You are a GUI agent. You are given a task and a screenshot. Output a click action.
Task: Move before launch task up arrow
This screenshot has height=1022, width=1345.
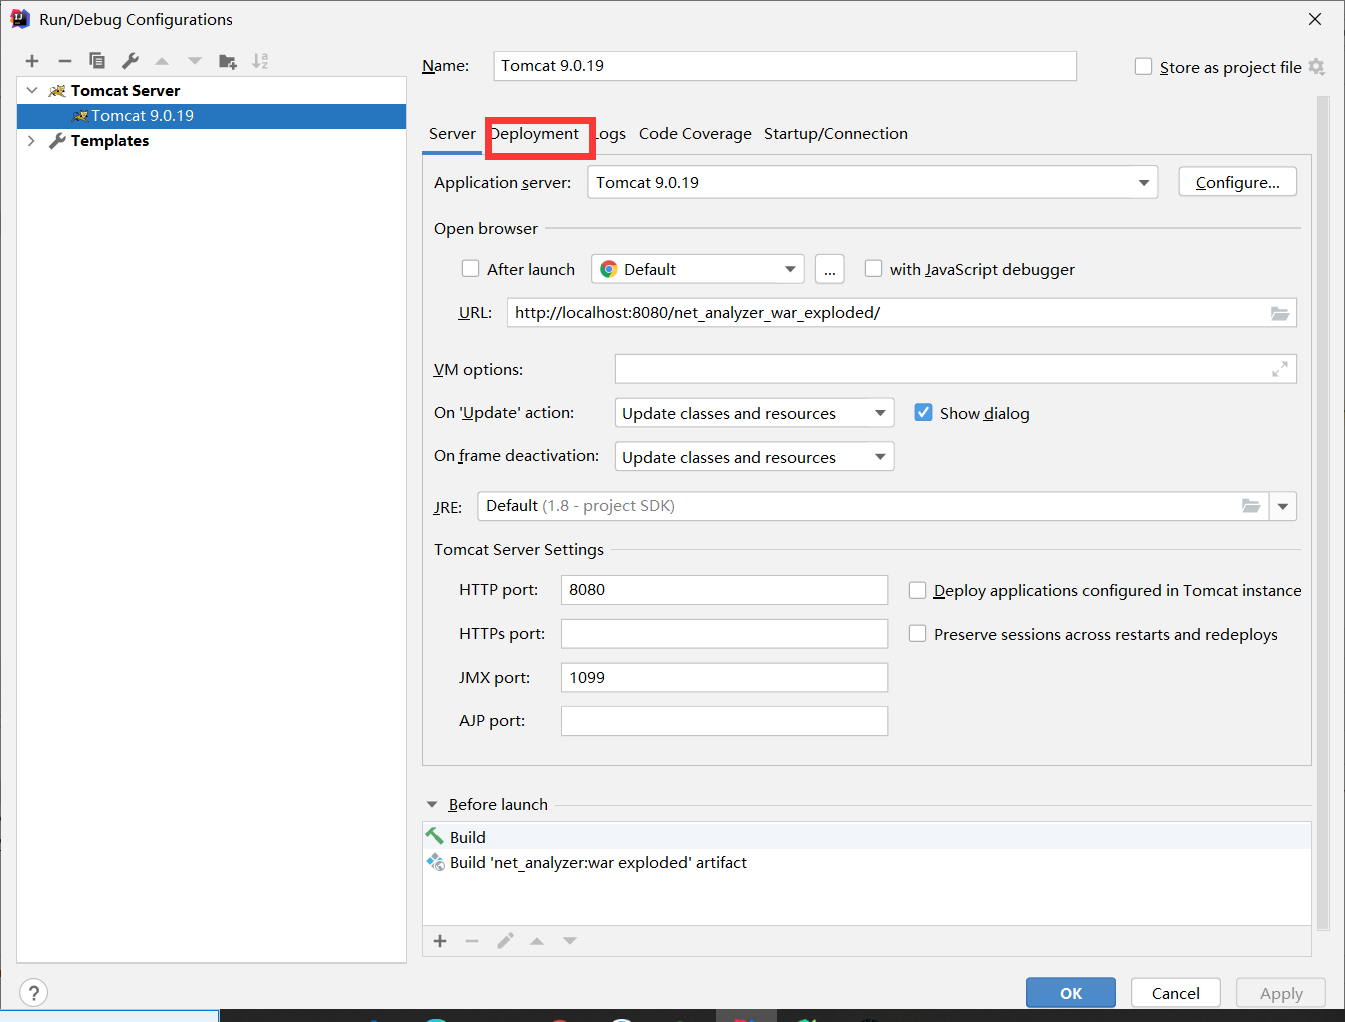click(x=537, y=941)
